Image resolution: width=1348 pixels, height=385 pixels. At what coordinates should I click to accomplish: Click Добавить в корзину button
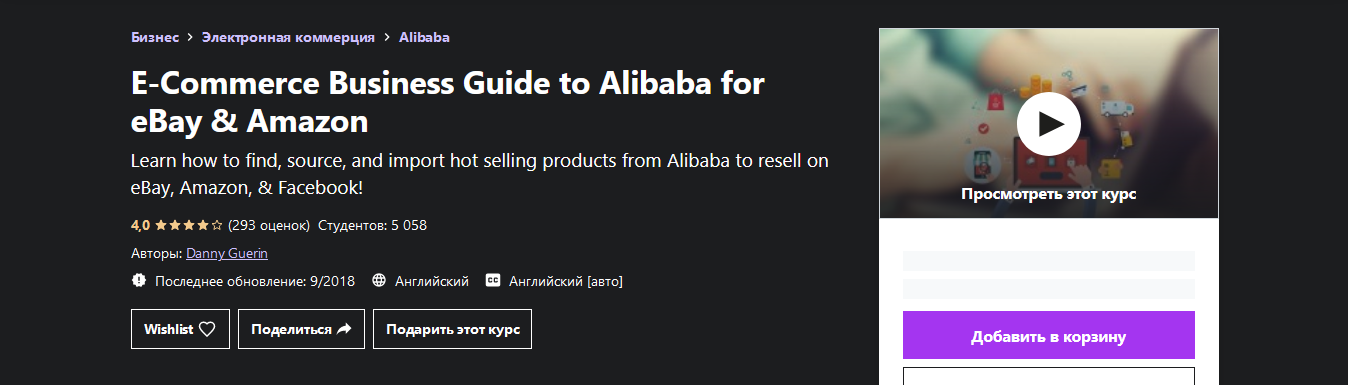coord(1049,336)
